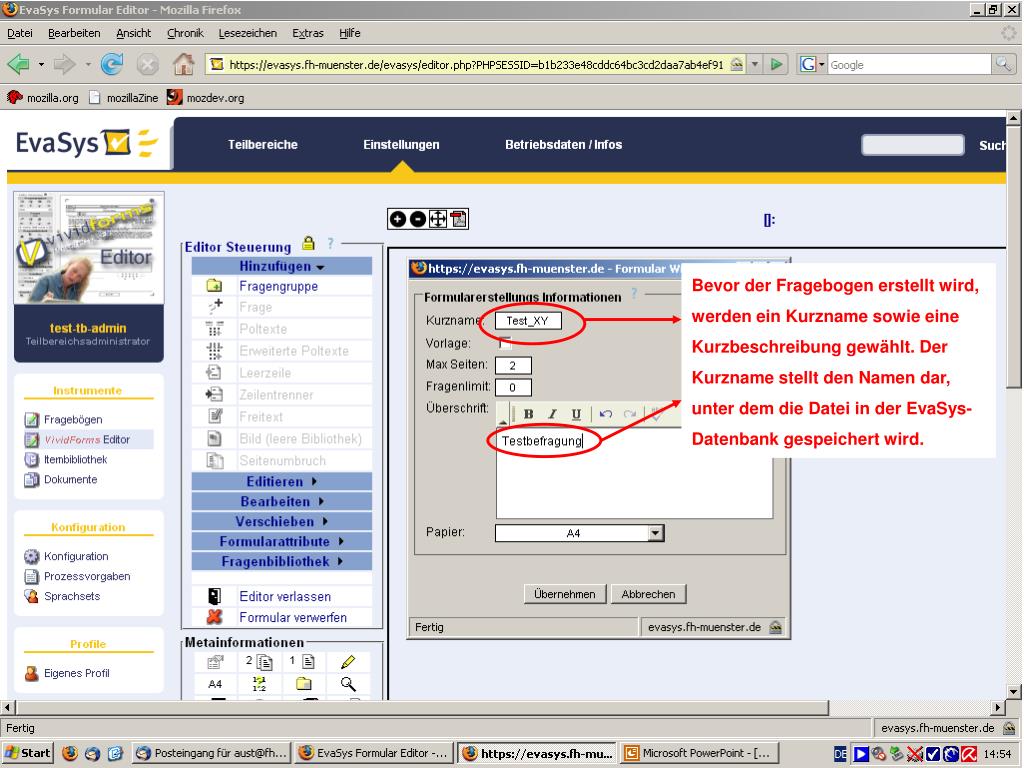
Task: Click the undo arrow in Überschrift editor
Action: click(x=605, y=414)
